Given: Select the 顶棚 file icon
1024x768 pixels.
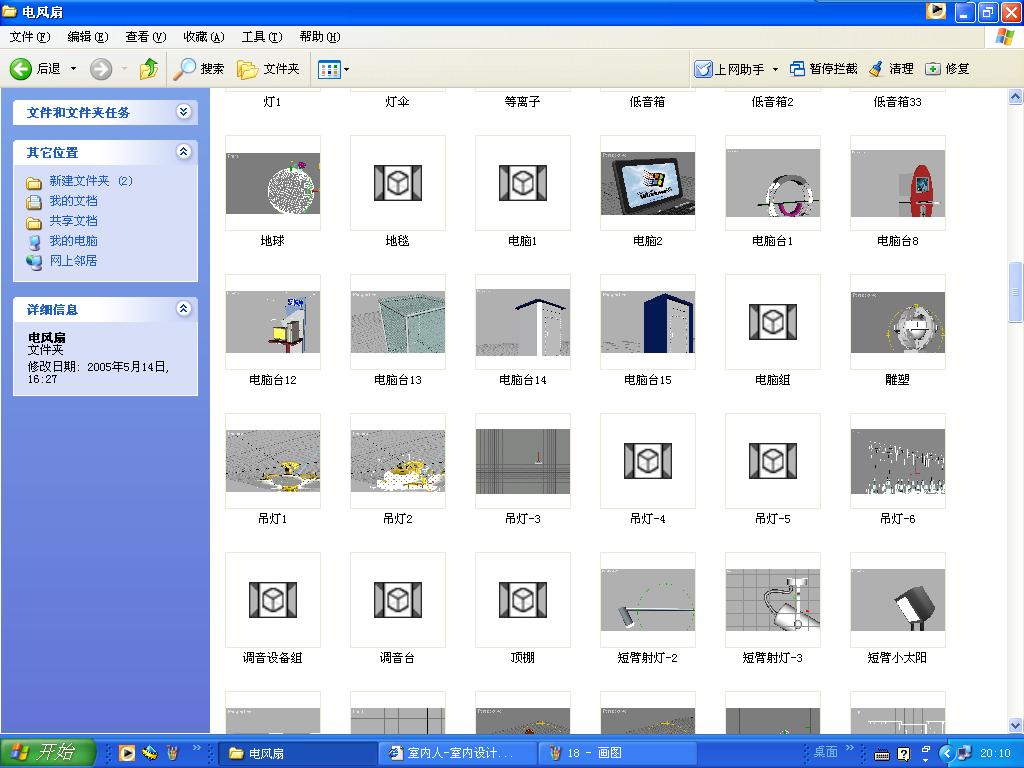Looking at the screenshot, I should coord(522,600).
